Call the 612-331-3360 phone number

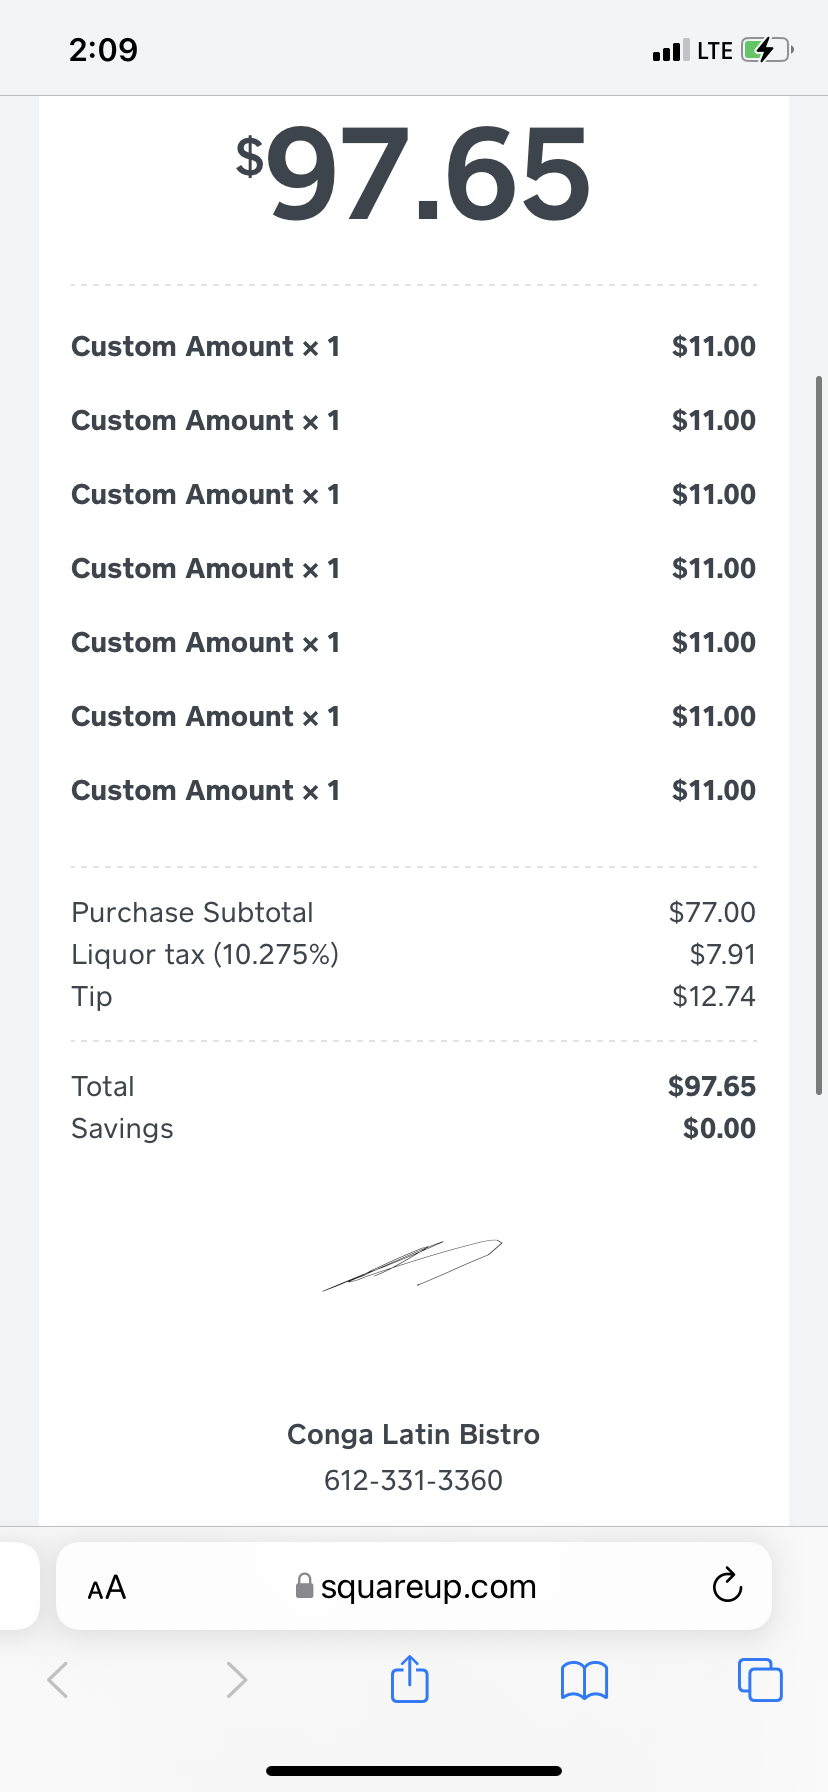(x=413, y=1480)
